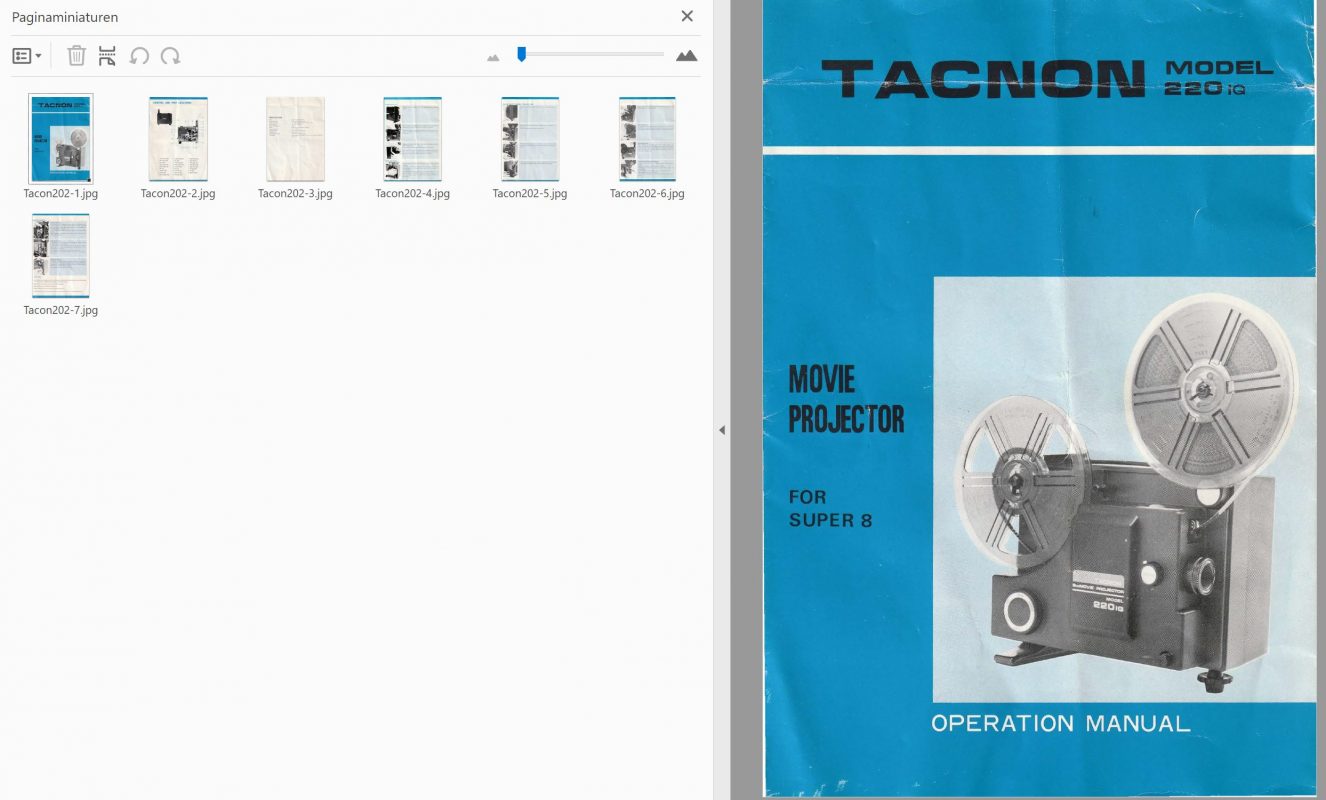Click the enlarge thumbnail size icon

tap(686, 56)
